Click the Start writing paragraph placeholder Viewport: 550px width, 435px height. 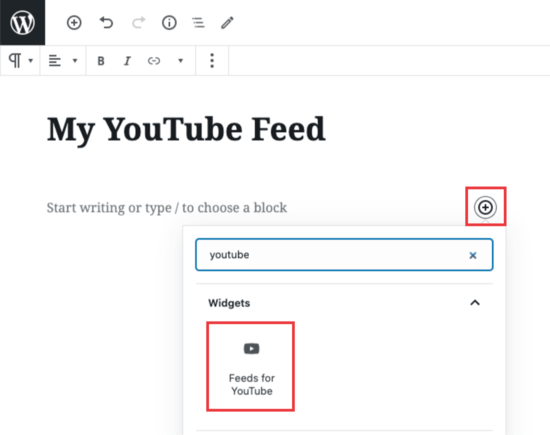pyautogui.click(x=167, y=208)
